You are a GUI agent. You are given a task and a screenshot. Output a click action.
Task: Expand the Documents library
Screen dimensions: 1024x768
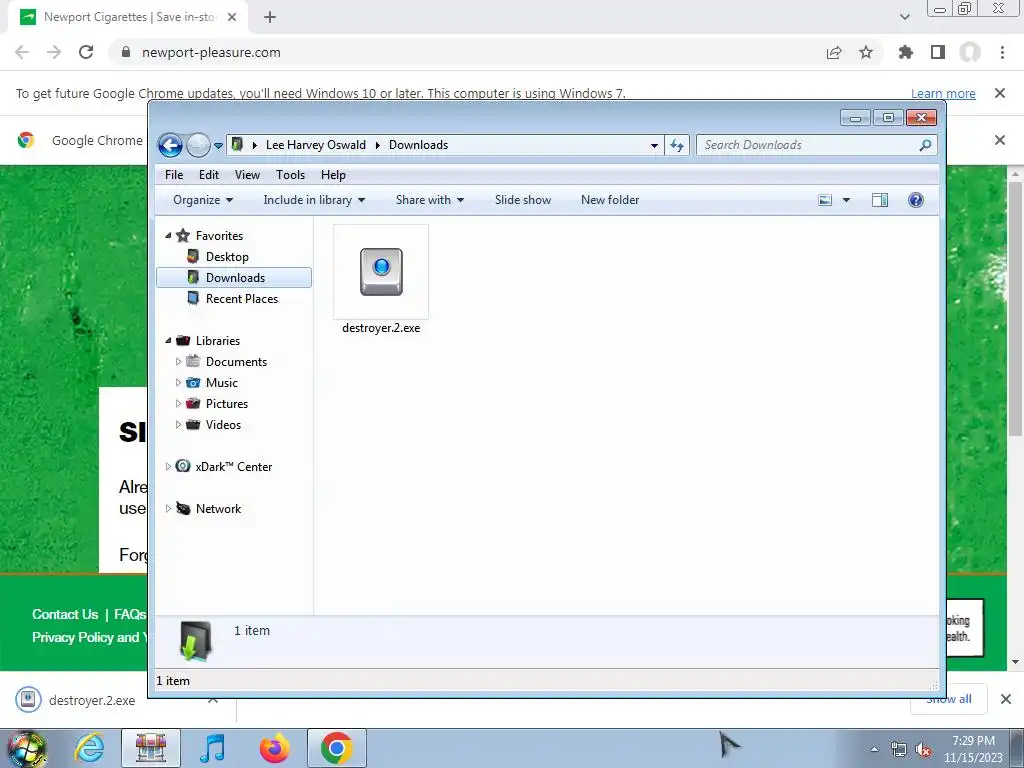(178, 361)
